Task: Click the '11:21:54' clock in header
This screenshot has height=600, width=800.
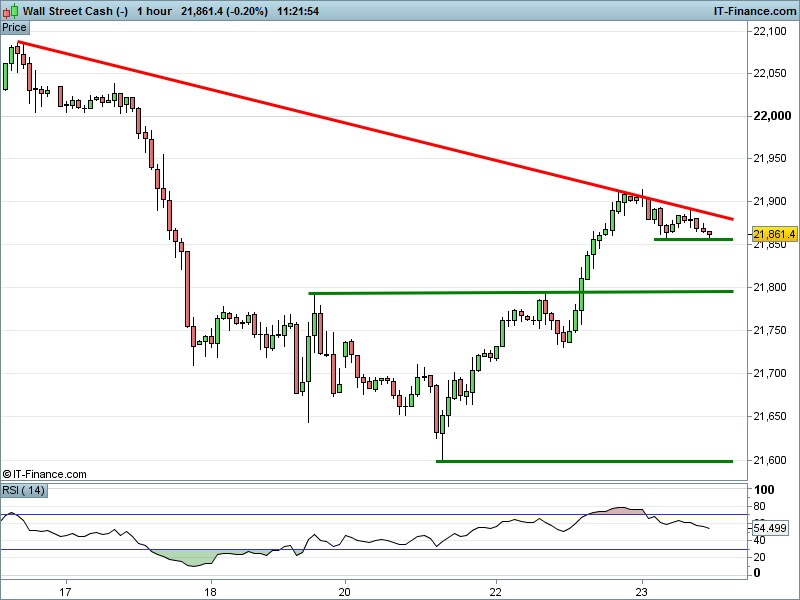Action: pos(298,11)
